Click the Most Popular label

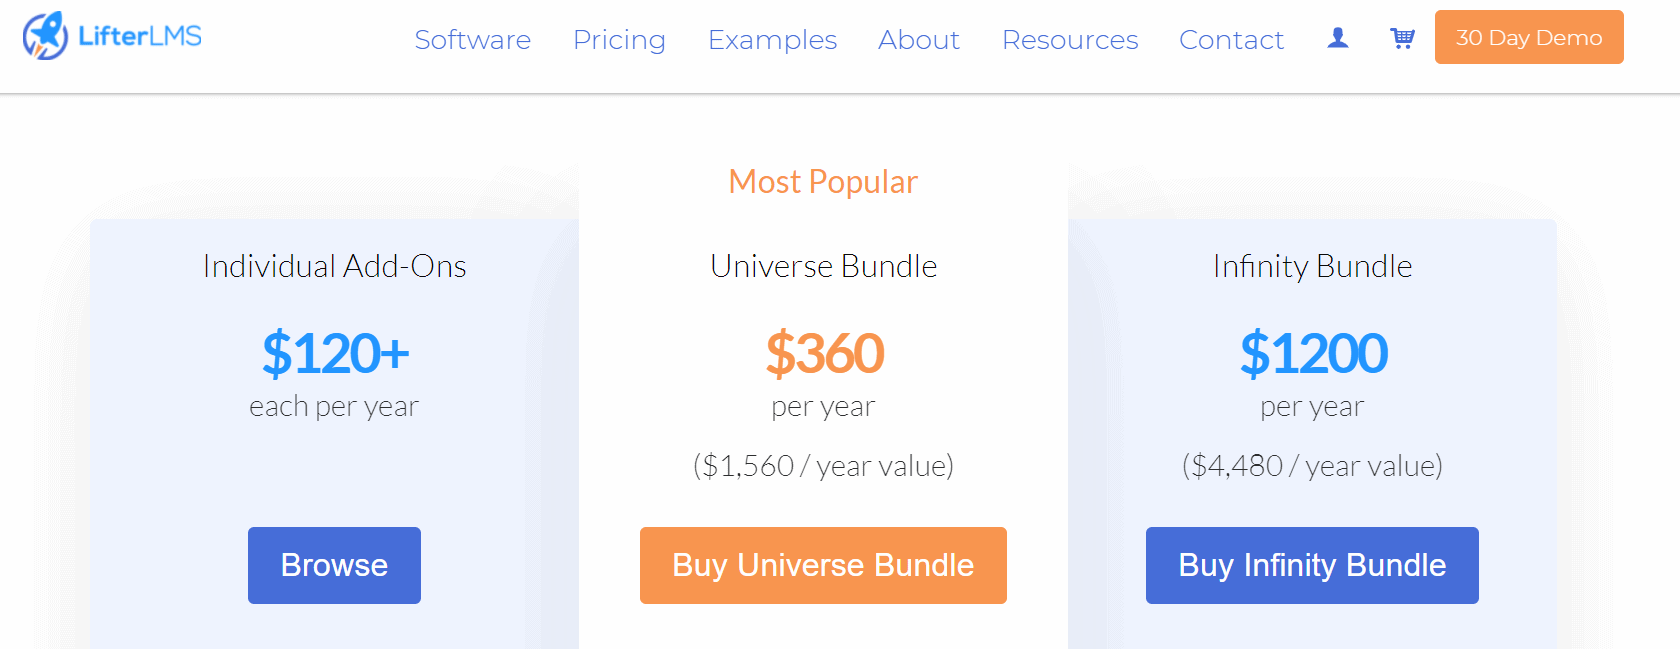pyautogui.click(x=823, y=182)
